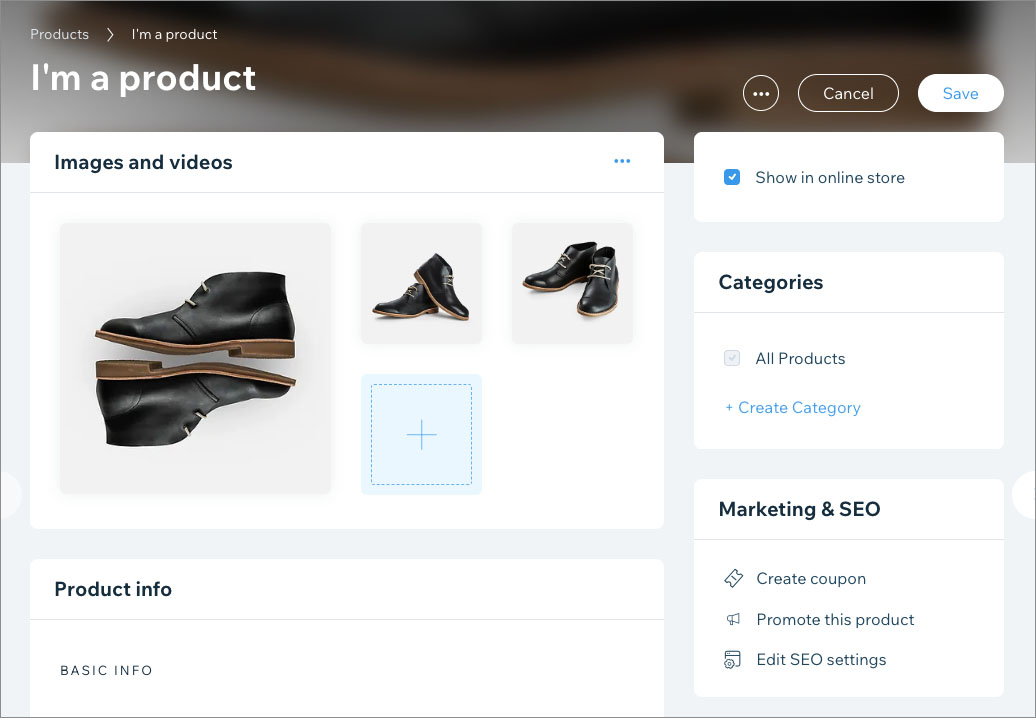This screenshot has width=1036, height=718.
Task: Open Edit SEO settings
Action: click(x=821, y=659)
